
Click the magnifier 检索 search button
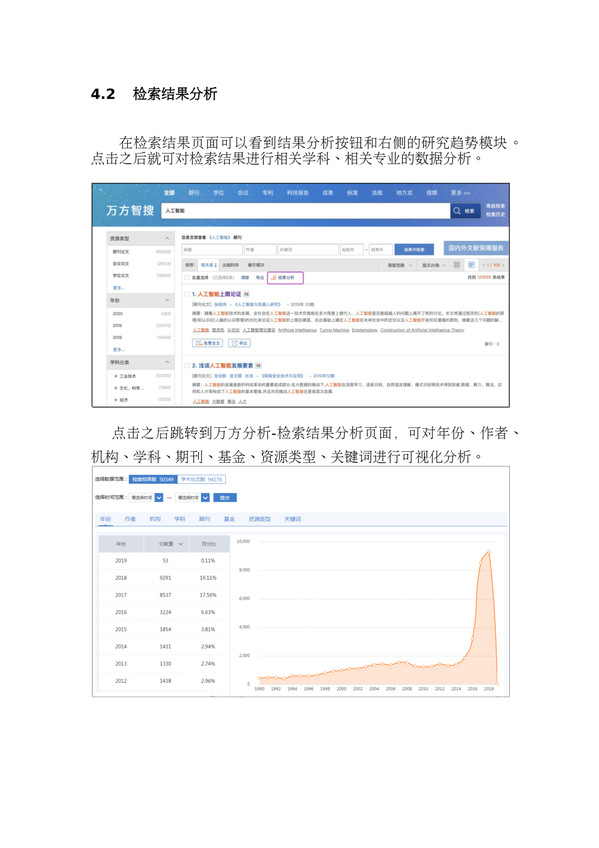[x=465, y=211]
